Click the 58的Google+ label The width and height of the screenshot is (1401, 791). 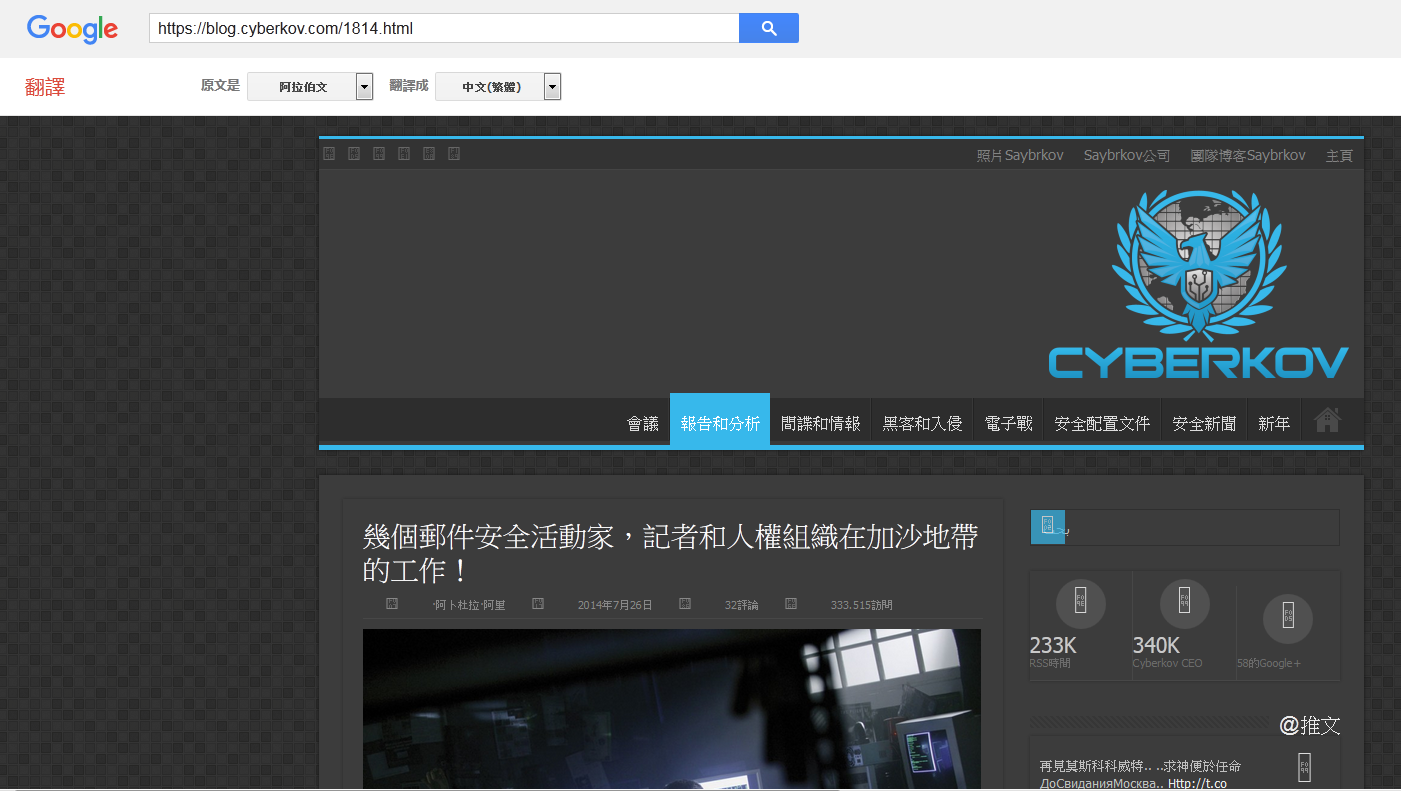tap(1269, 663)
